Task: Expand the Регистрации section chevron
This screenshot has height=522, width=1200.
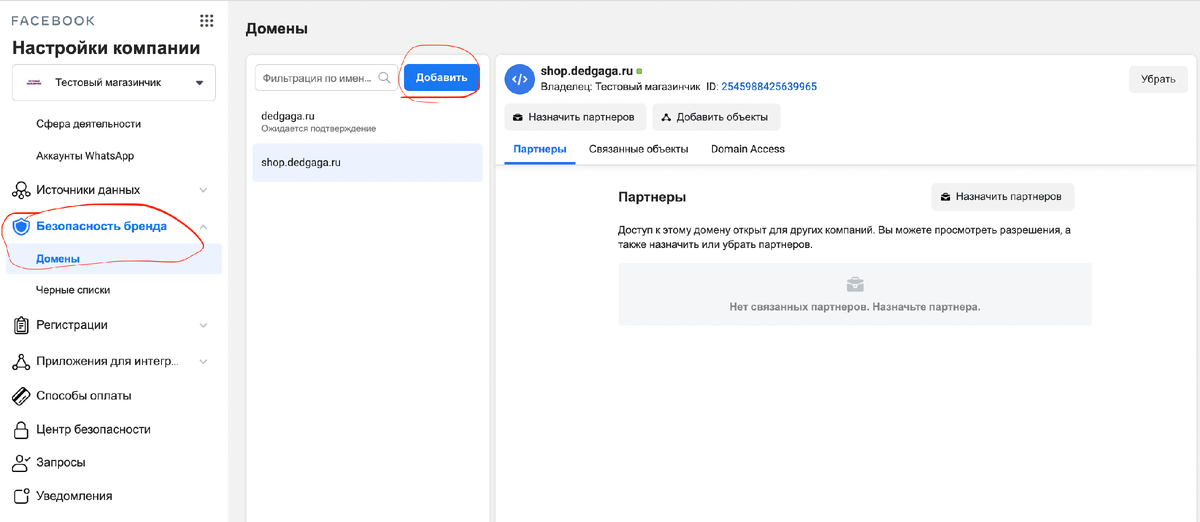Action: [203, 325]
